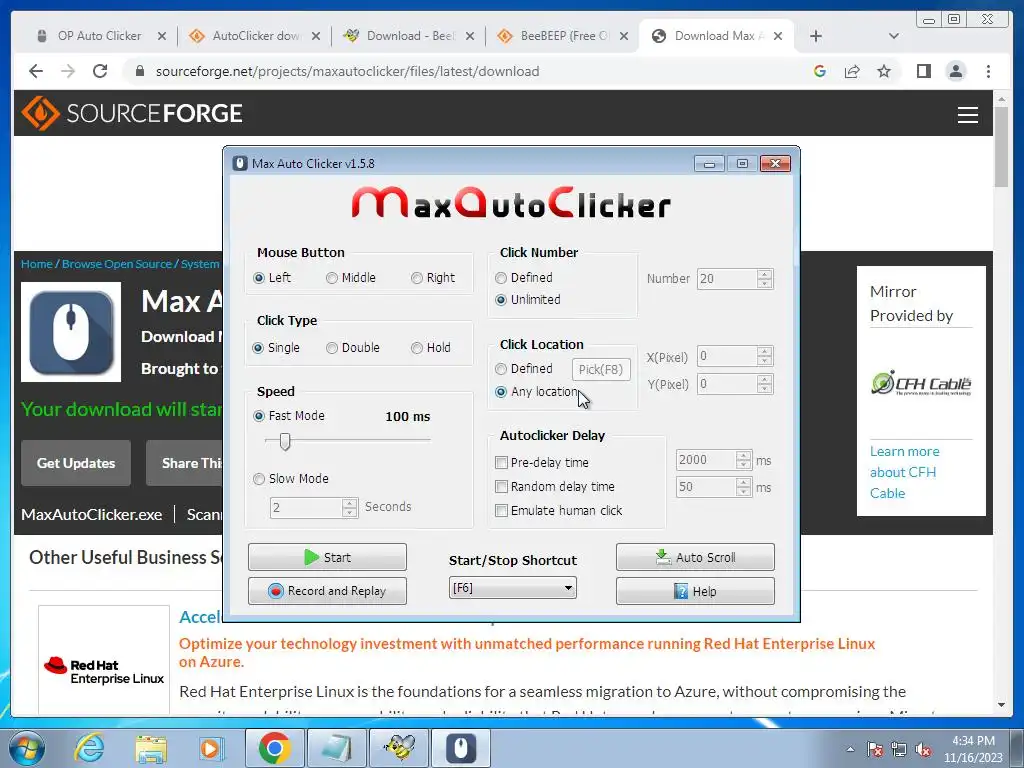
Task: Open Windows Media Player from taskbar
Action: (211, 748)
